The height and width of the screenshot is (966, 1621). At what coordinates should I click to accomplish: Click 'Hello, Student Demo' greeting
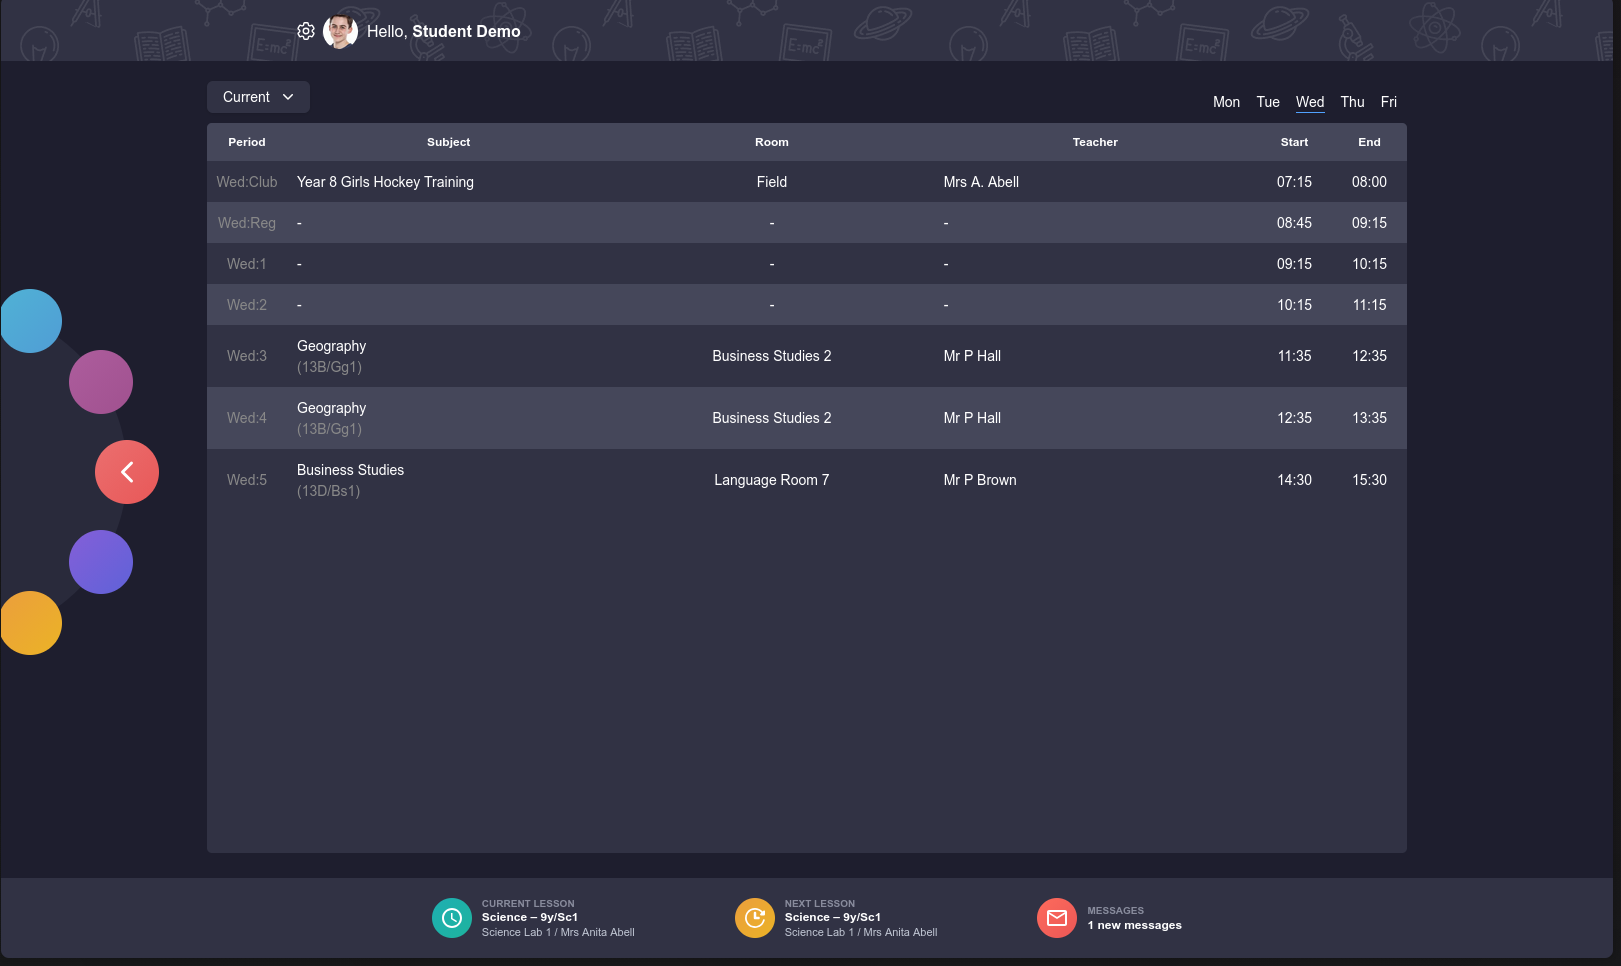(444, 31)
